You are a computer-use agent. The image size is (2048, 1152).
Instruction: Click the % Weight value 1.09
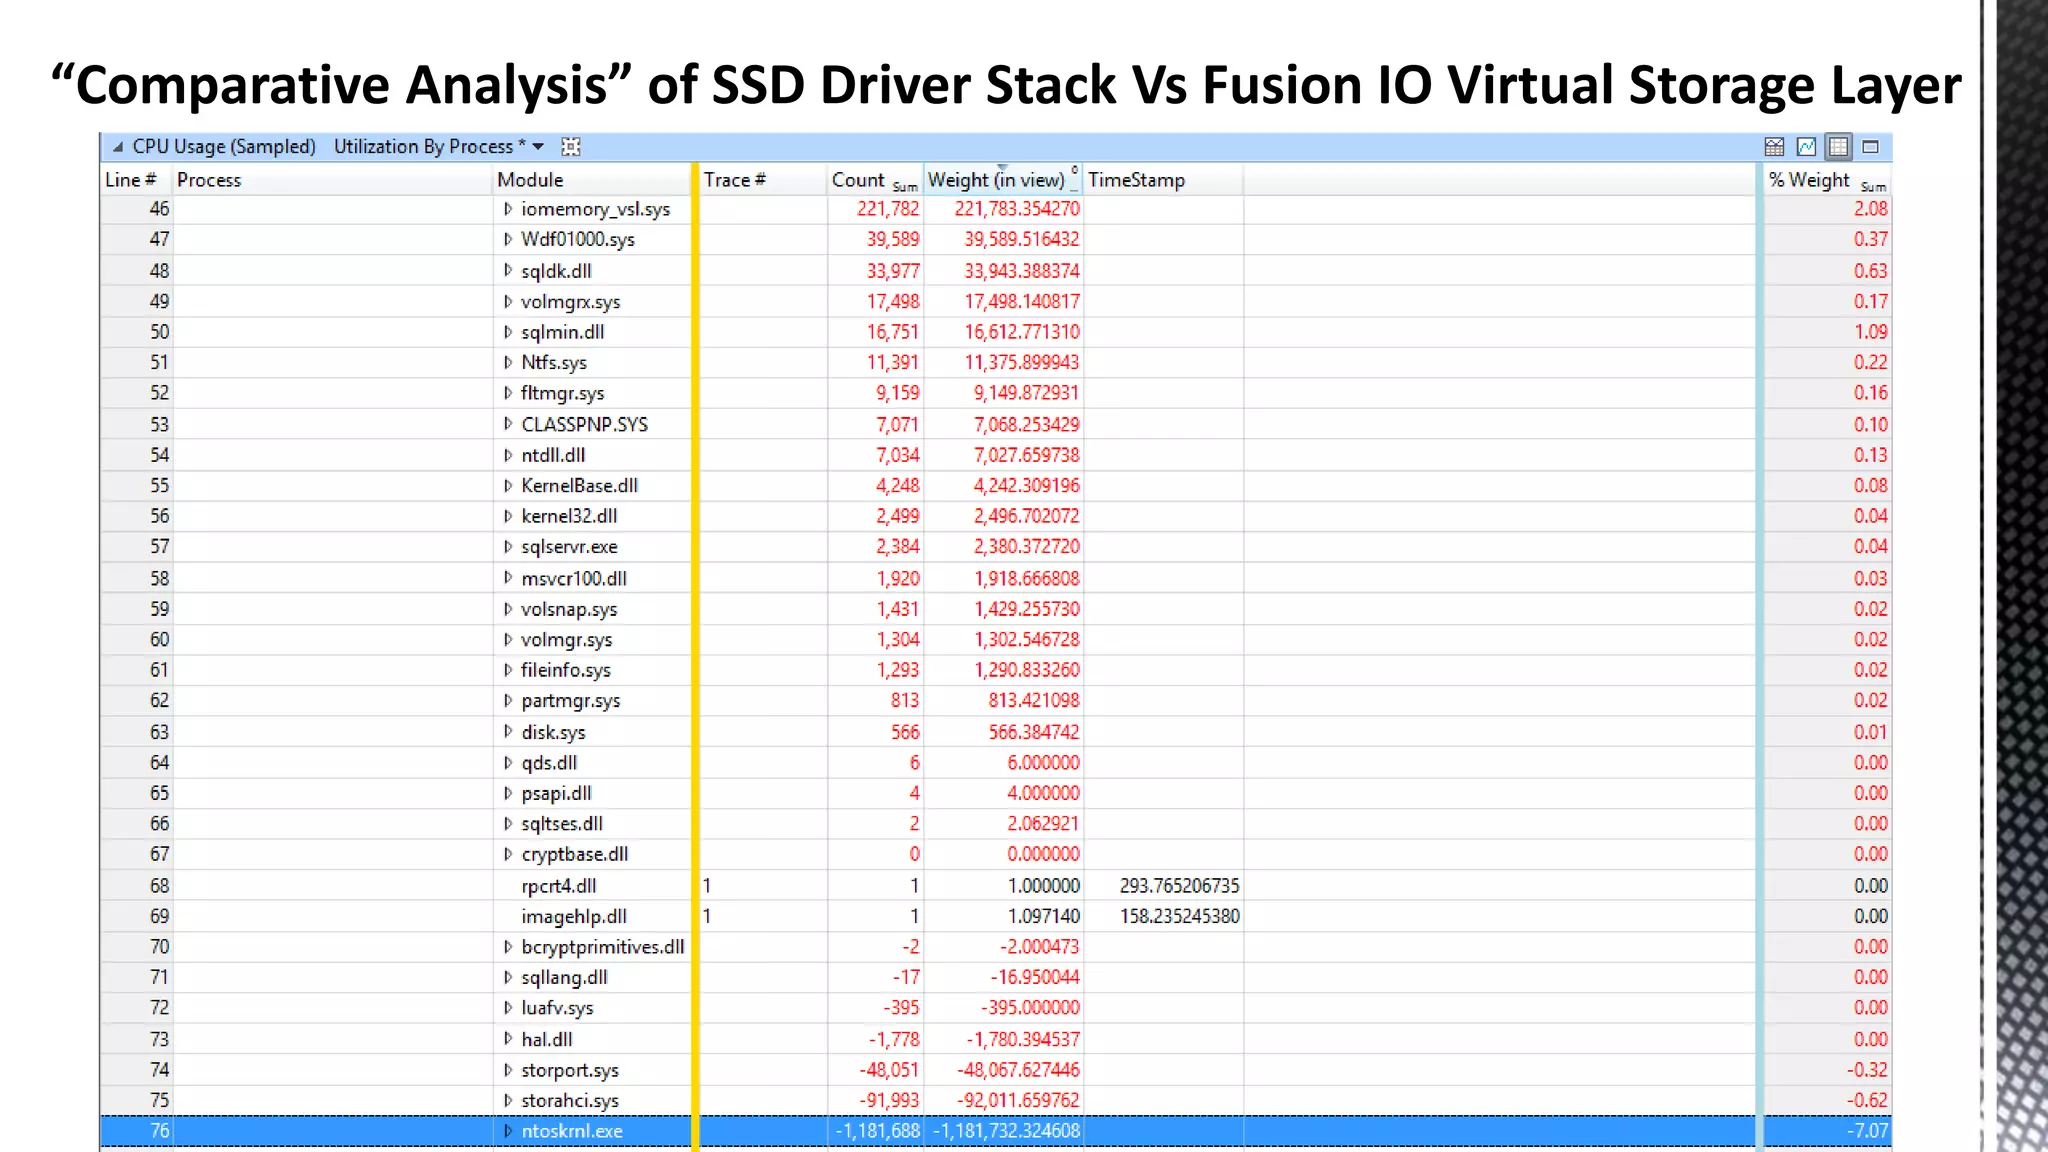(1870, 332)
